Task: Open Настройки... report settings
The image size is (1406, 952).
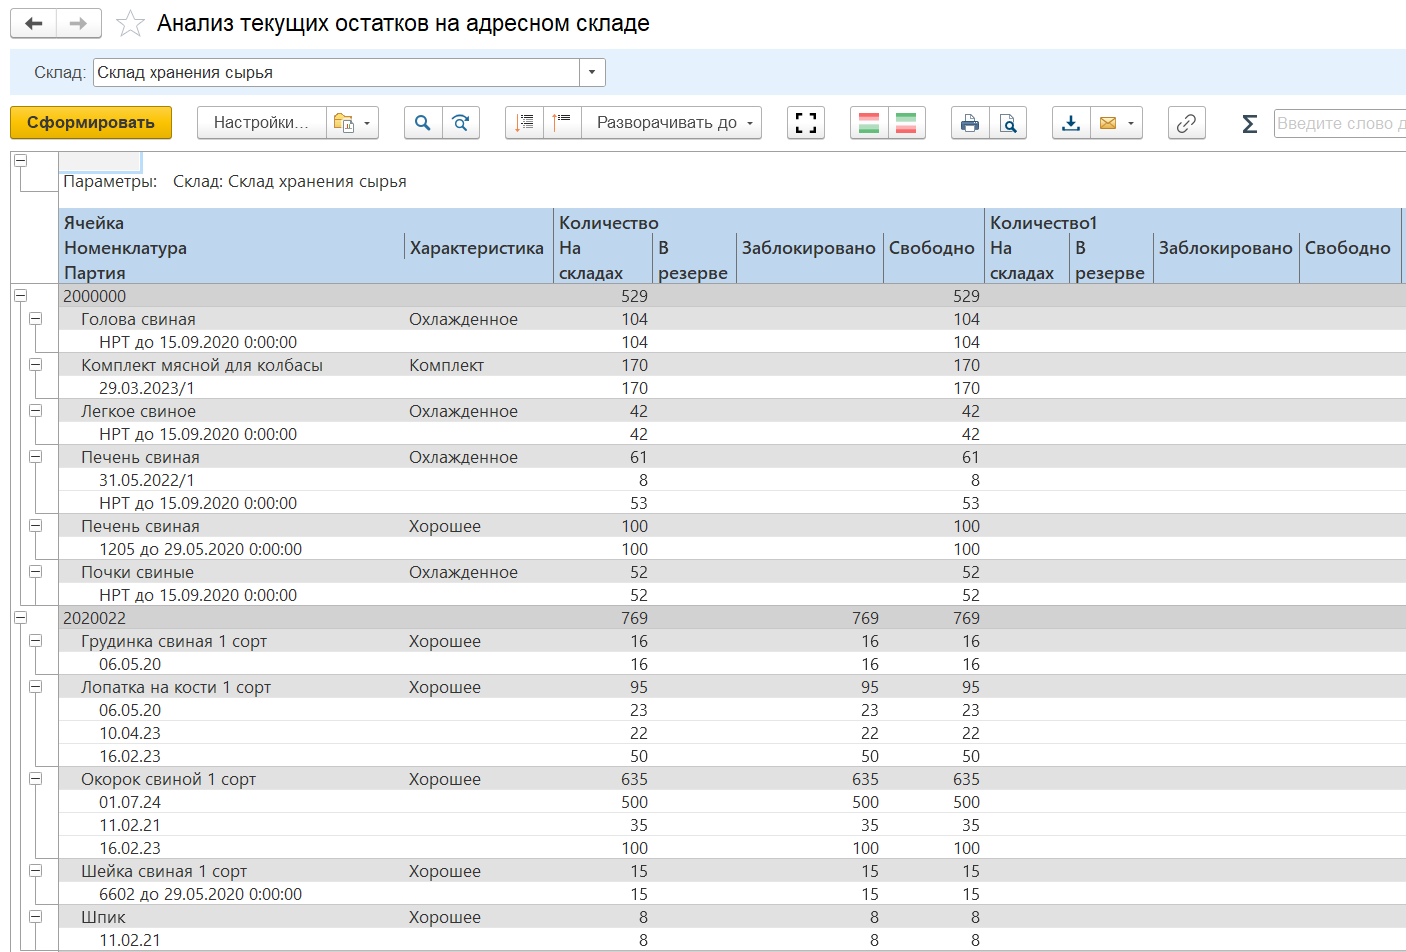Action: click(x=260, y=123)
